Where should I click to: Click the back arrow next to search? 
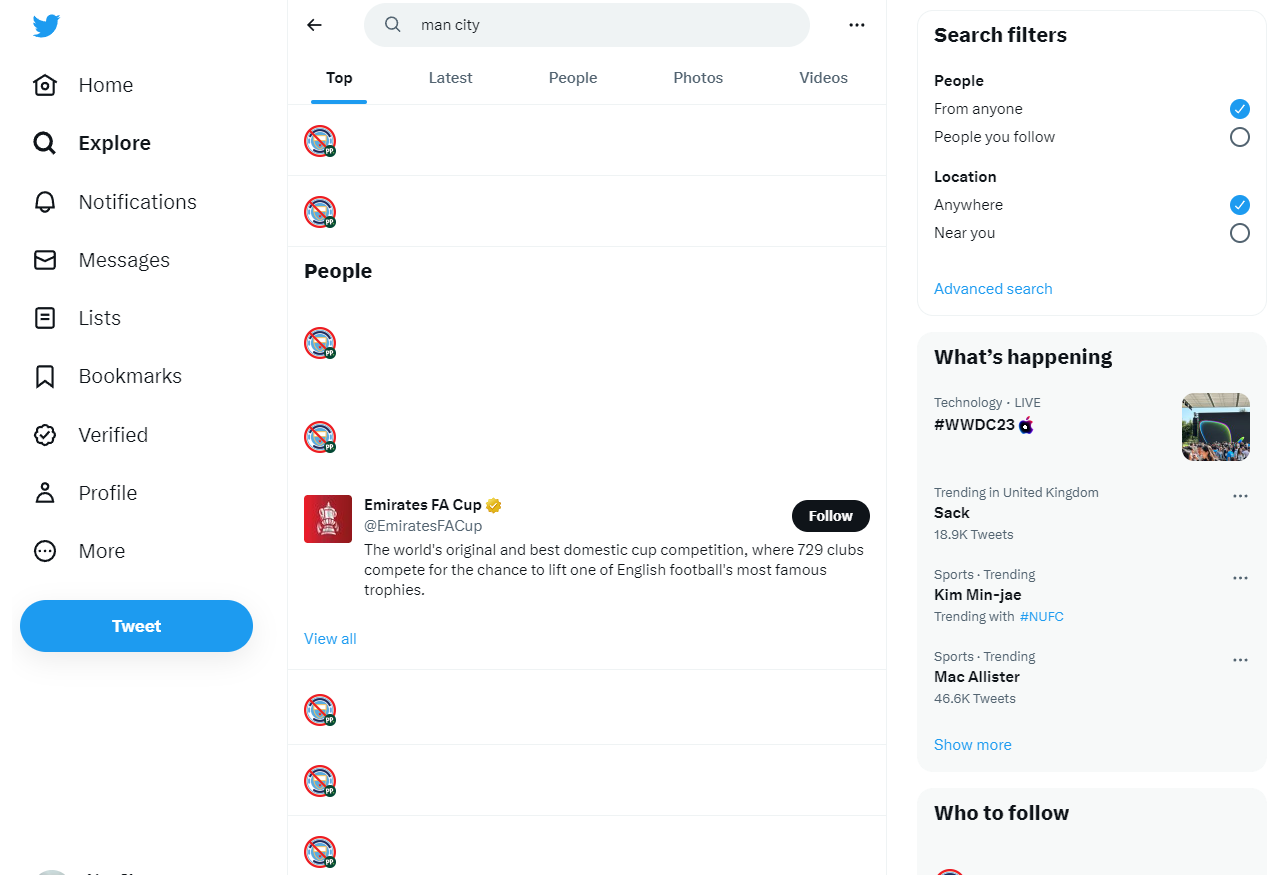pos(315,25)
